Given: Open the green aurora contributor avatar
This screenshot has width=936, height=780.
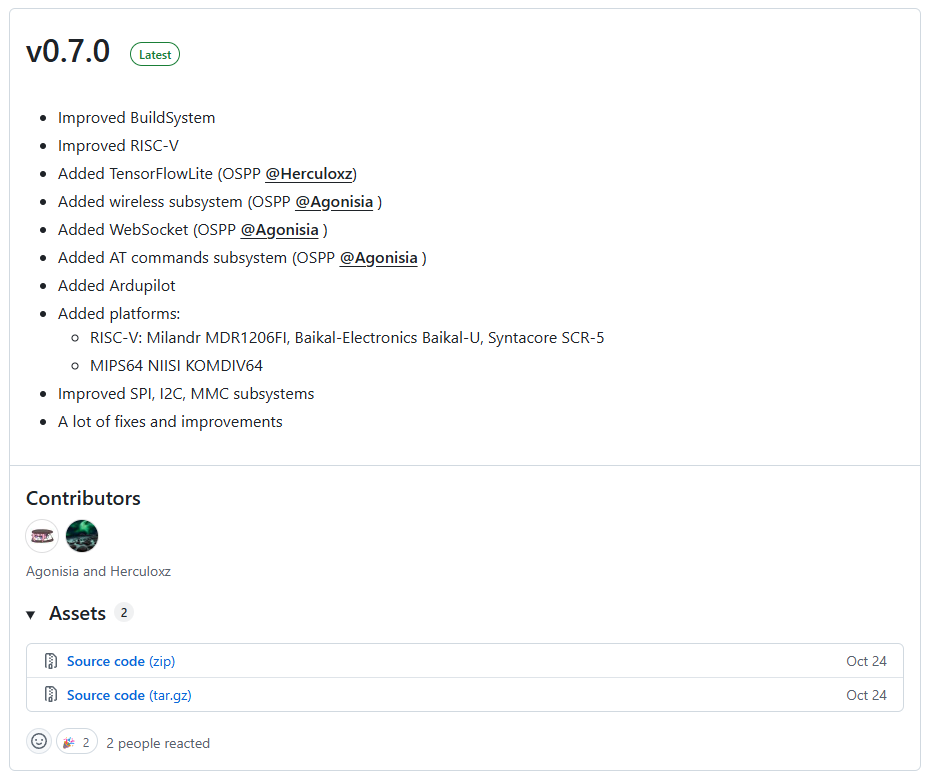Looking at the screenshot, I should pyautogui.click(x=82, y=536).
